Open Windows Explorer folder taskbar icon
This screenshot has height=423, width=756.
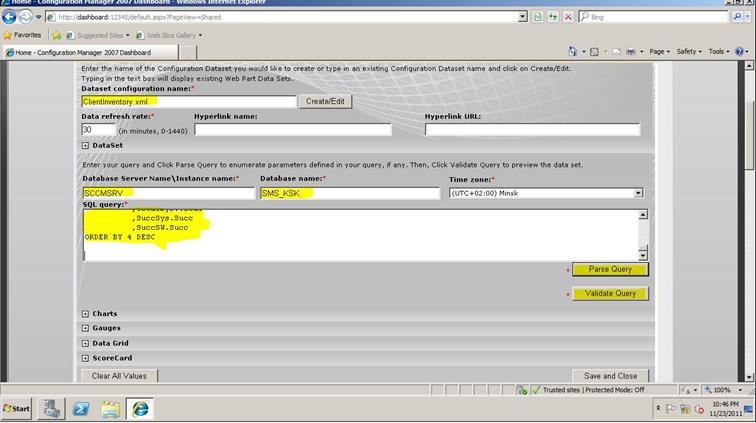coord(110,409)
